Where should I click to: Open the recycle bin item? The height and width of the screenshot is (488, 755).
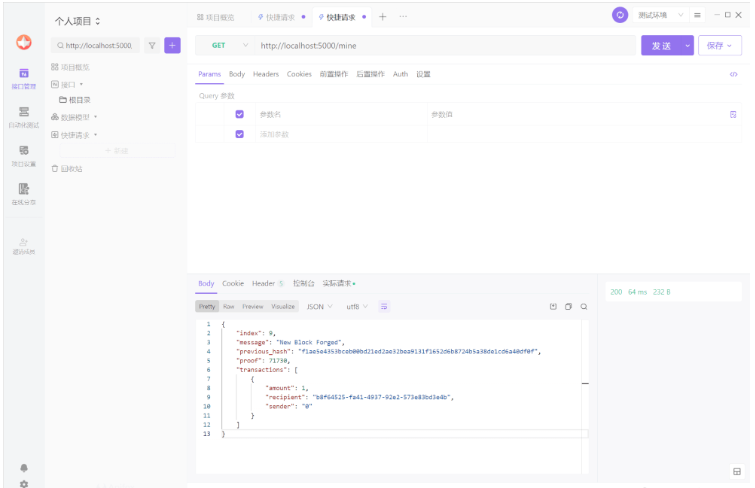click(x=67, y=169)
